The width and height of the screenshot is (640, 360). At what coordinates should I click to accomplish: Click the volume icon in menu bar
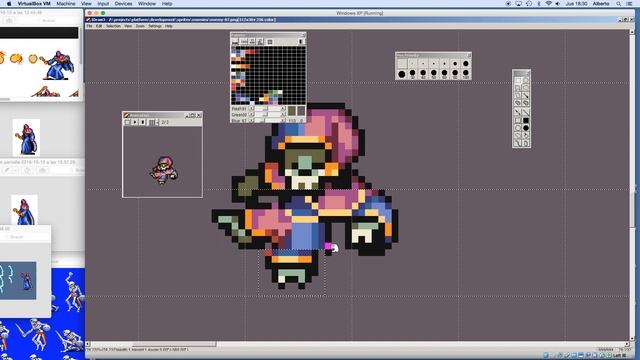coord(557,3)
